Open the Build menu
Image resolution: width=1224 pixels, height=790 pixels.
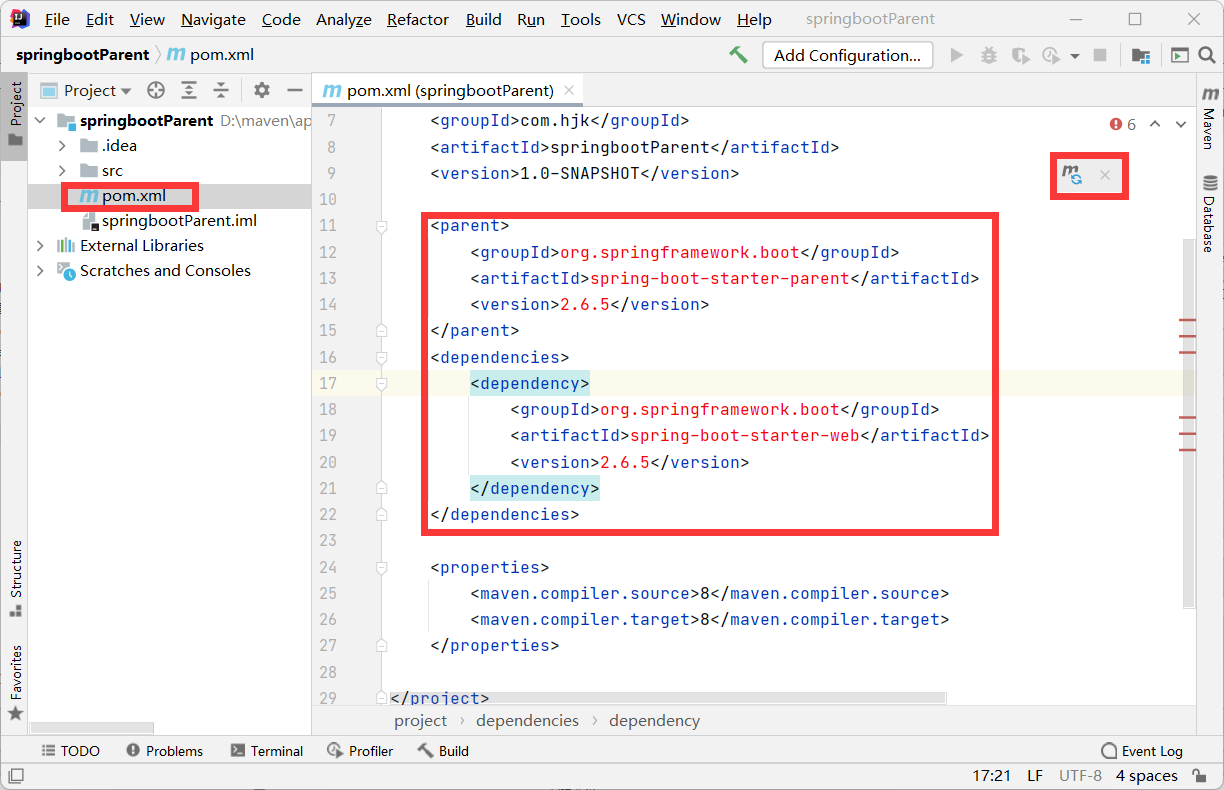click(x=483, y=19)
